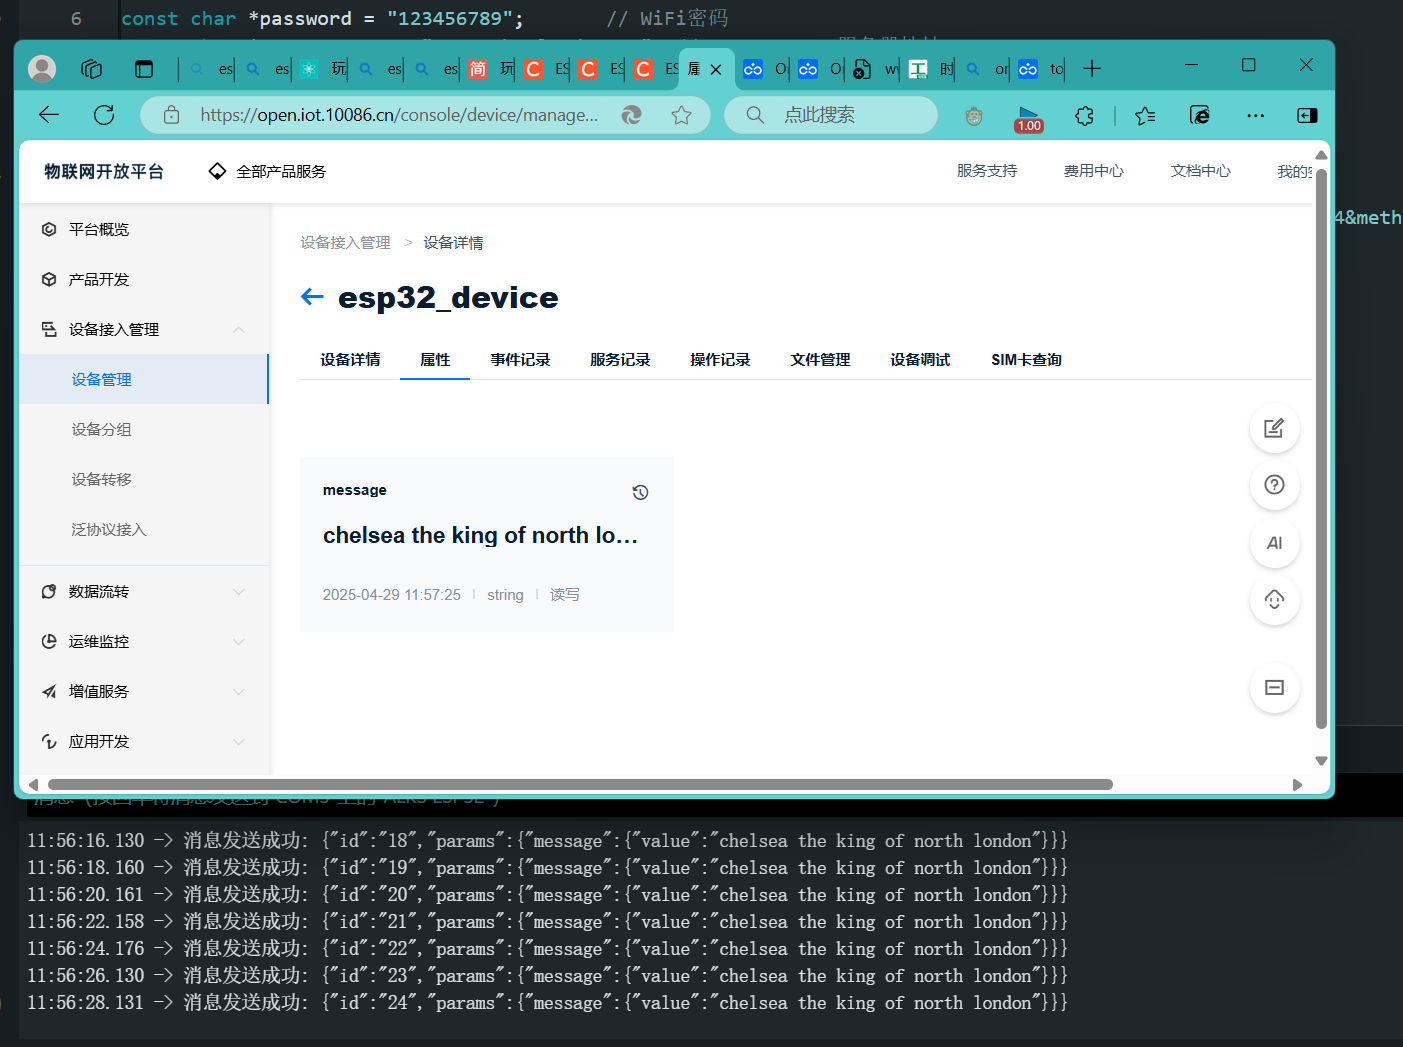The image size is (1403, 1047).
Task: Open the floating AI assistant button
Action: [1274, 543]
